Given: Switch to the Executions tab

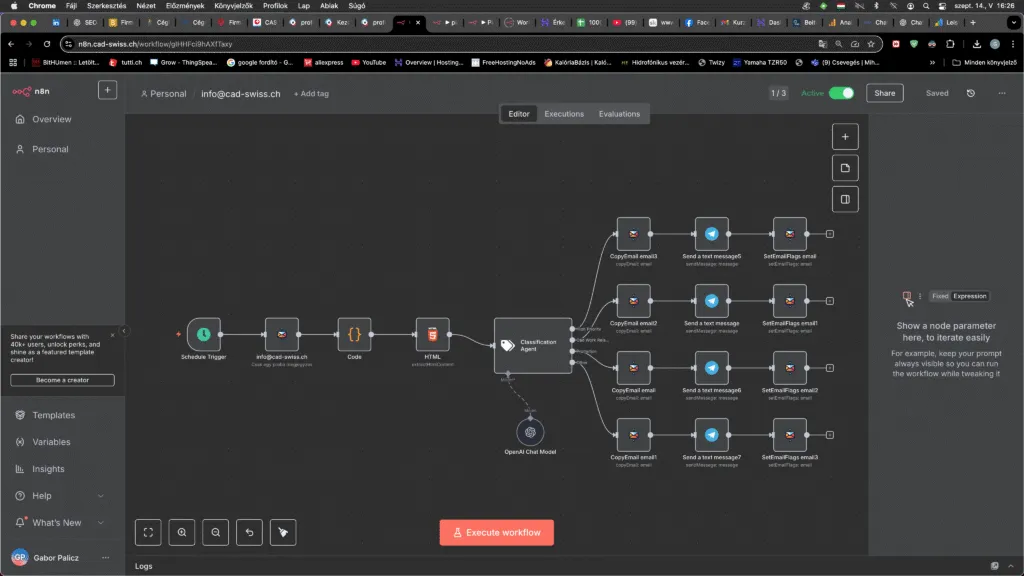Looking at the screenshot, I should (563, 113).
